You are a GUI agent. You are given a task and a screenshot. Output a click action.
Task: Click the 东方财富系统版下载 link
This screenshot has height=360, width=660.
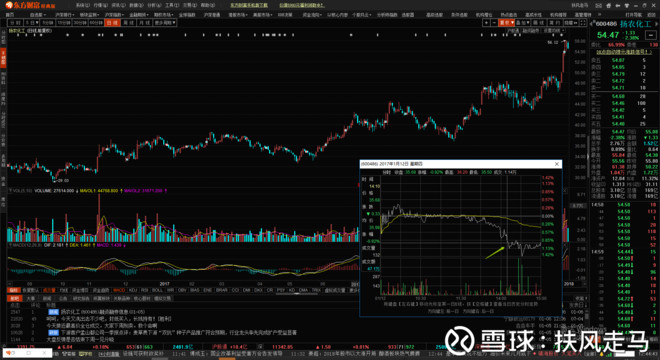(x=249, y=5)
